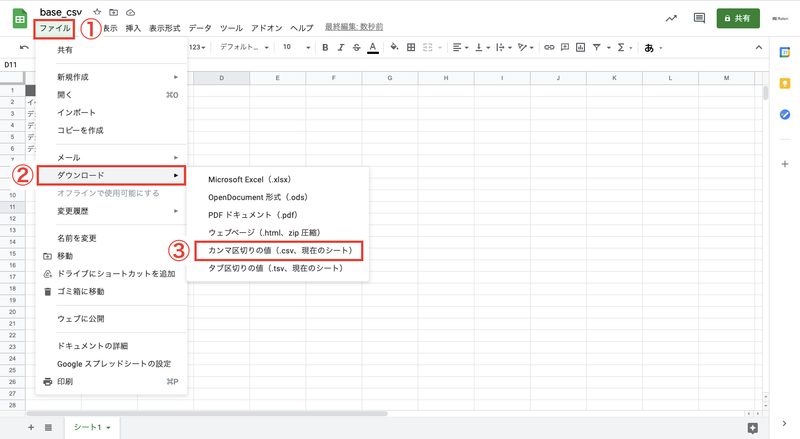800x439 pixels.
Task: Open the fill color paint bucket
Action: [x=394, y=47]
